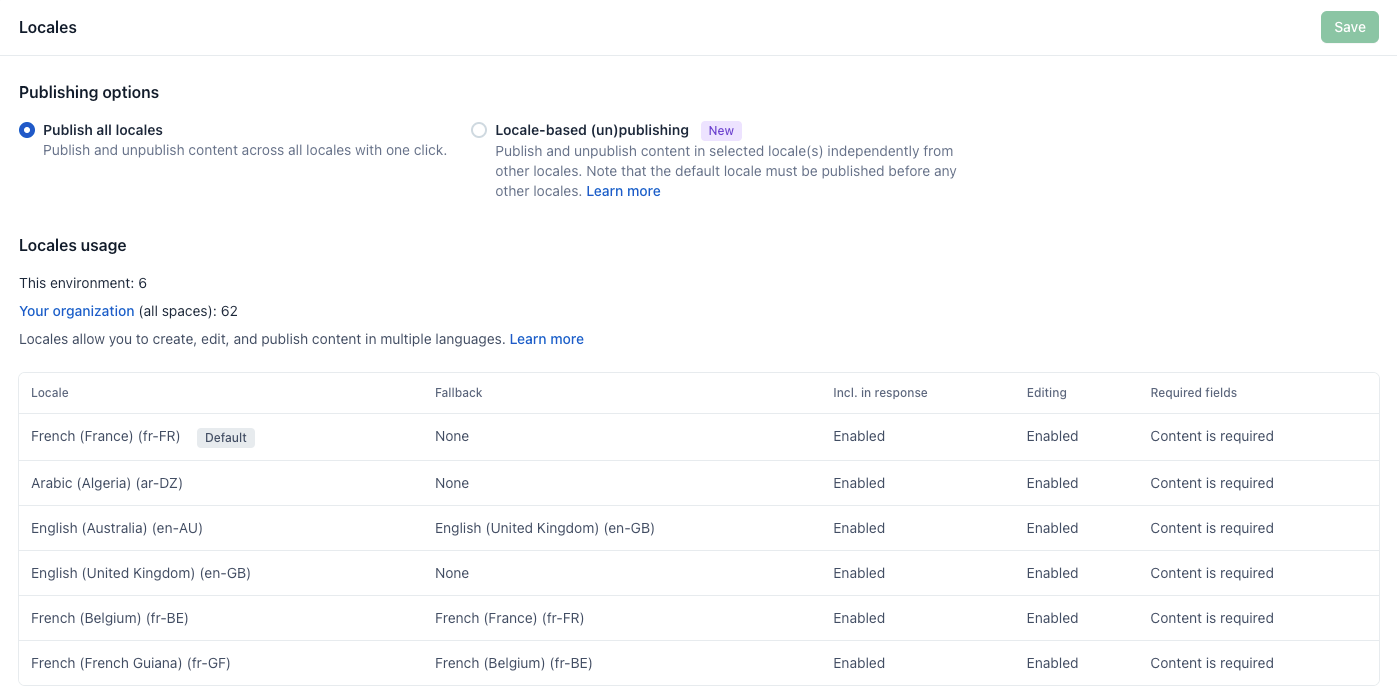Select the radio button next to Publish all locales
The height and width of the screenshot is (695, 1397).
(25, 130)
